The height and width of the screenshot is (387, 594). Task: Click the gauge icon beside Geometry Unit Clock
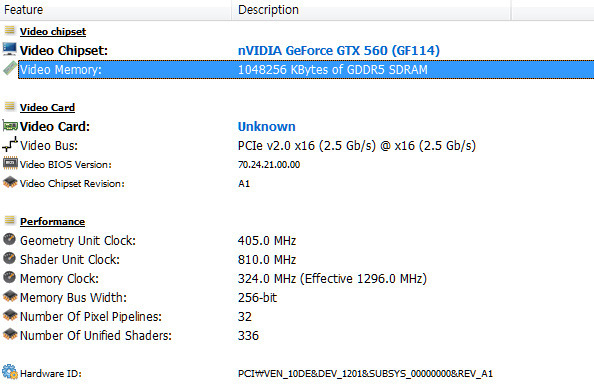[9, 239]
